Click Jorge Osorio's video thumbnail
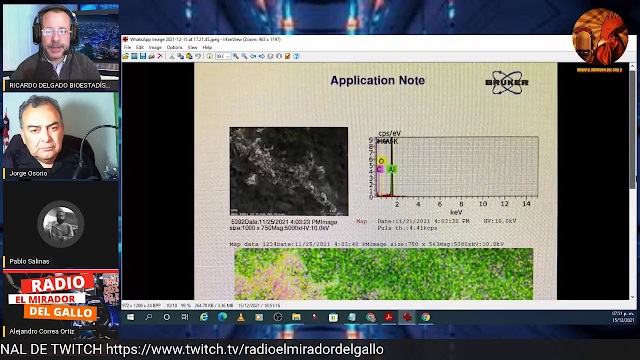Image resolution: width=640 pixels, height=360 pixels. point(61,136)
